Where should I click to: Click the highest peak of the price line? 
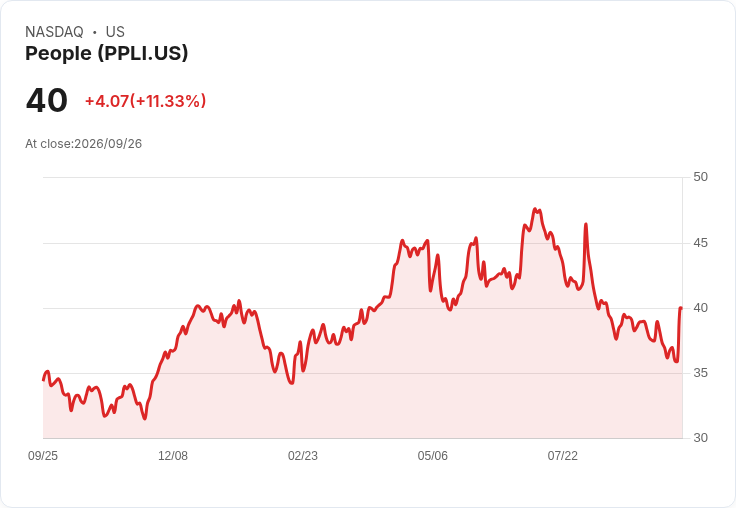pyautogui.click(x=535, y=209)
